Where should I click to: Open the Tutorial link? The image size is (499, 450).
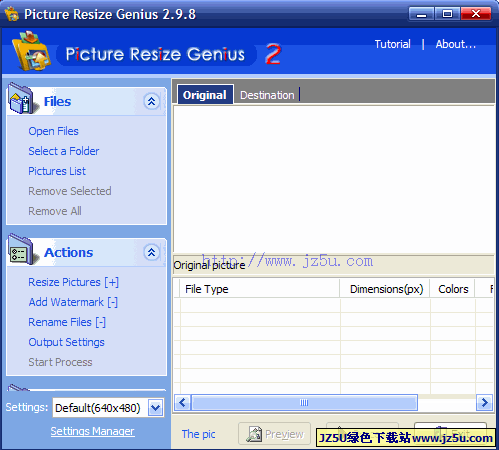pos(392,44)
